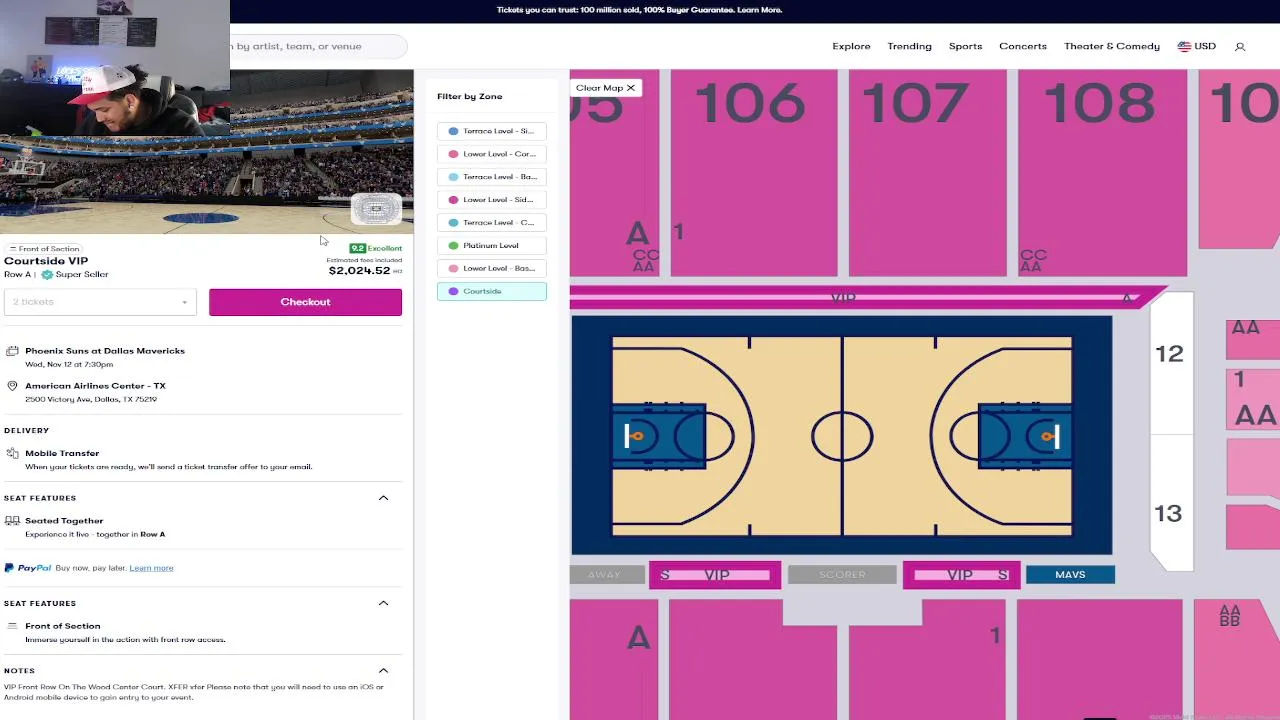This screenshot has width=1280, height=720.
Task: Click the Clear Map button
Action: click(x=606, y=88)
